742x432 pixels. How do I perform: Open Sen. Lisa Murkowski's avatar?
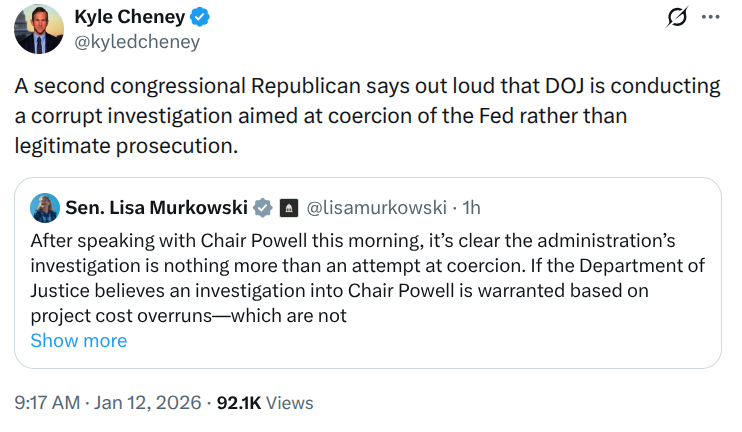point(44,208)
